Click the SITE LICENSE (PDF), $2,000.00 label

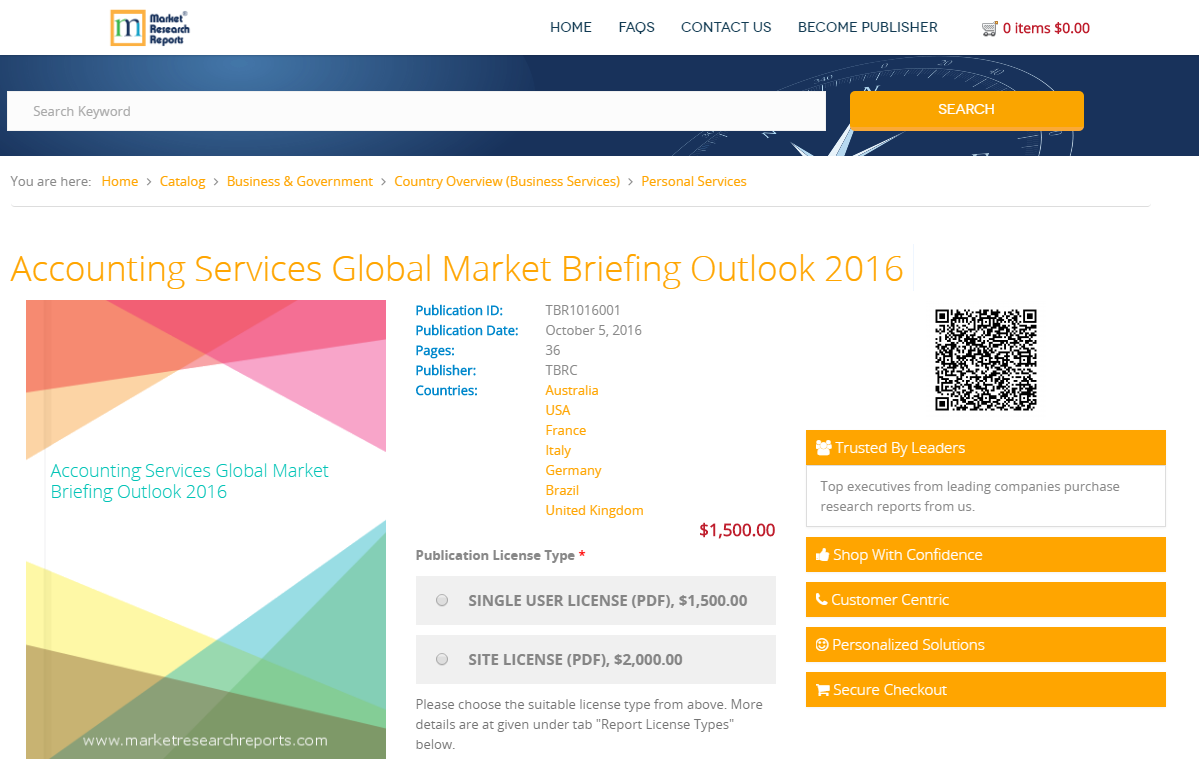coord(575,659)
